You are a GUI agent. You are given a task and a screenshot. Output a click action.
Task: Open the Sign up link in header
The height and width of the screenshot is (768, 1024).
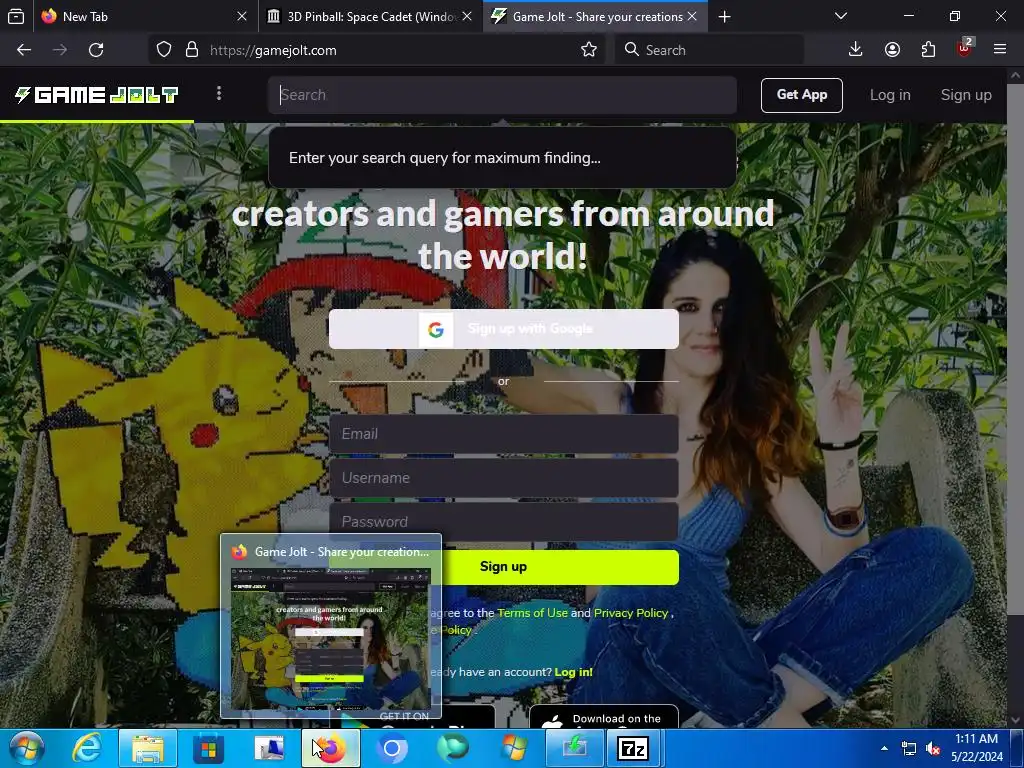click(966, 95)
